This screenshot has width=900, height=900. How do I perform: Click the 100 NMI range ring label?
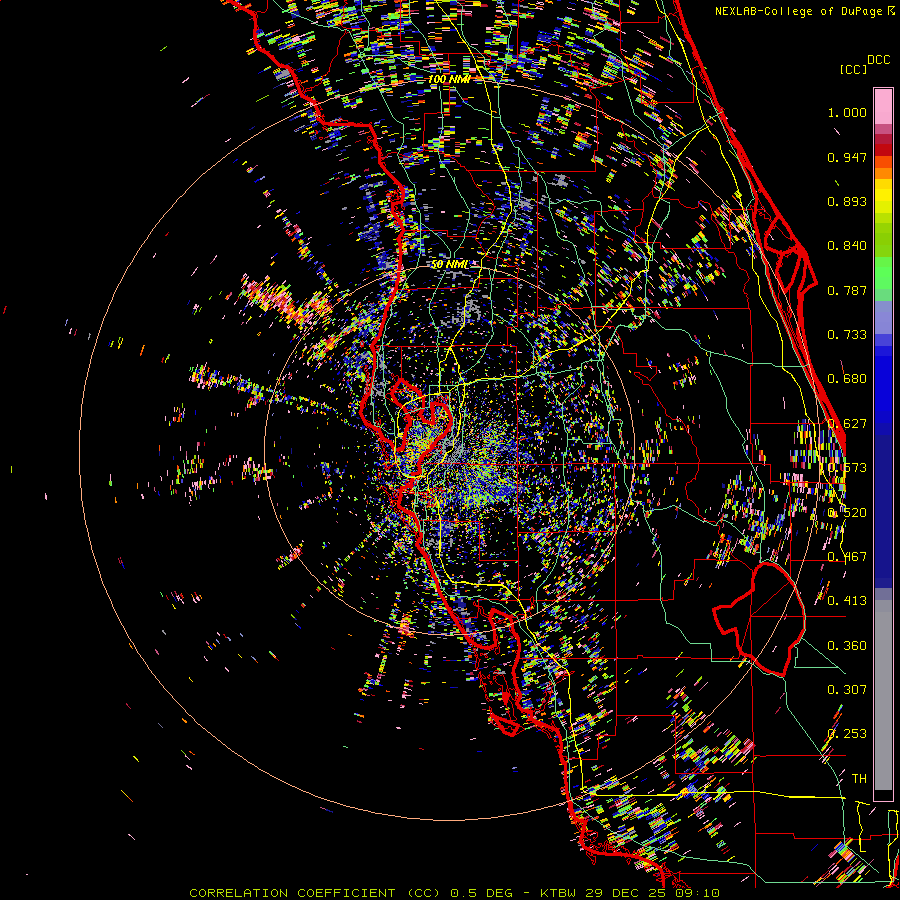(449, 79)
